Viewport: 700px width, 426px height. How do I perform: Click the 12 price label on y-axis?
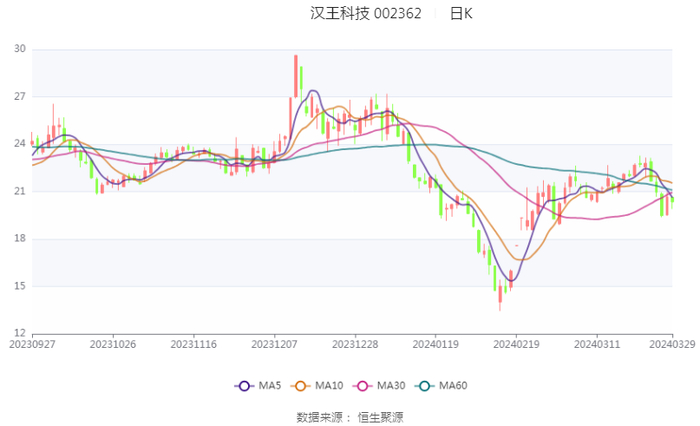click(20, 333)
